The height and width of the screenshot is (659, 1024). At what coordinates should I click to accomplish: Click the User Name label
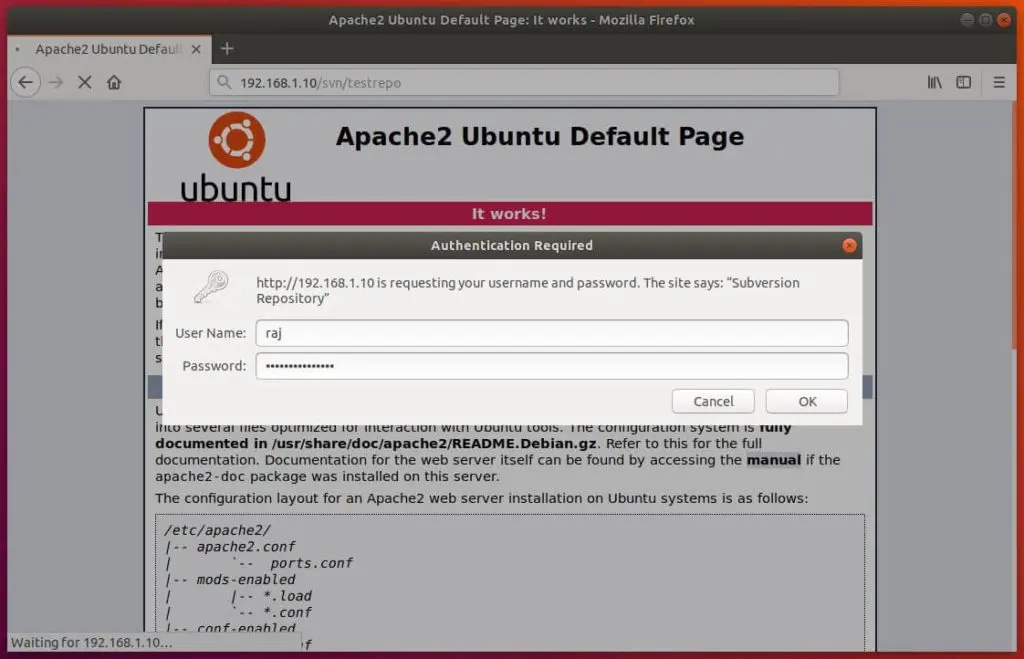tap(210, 333)
